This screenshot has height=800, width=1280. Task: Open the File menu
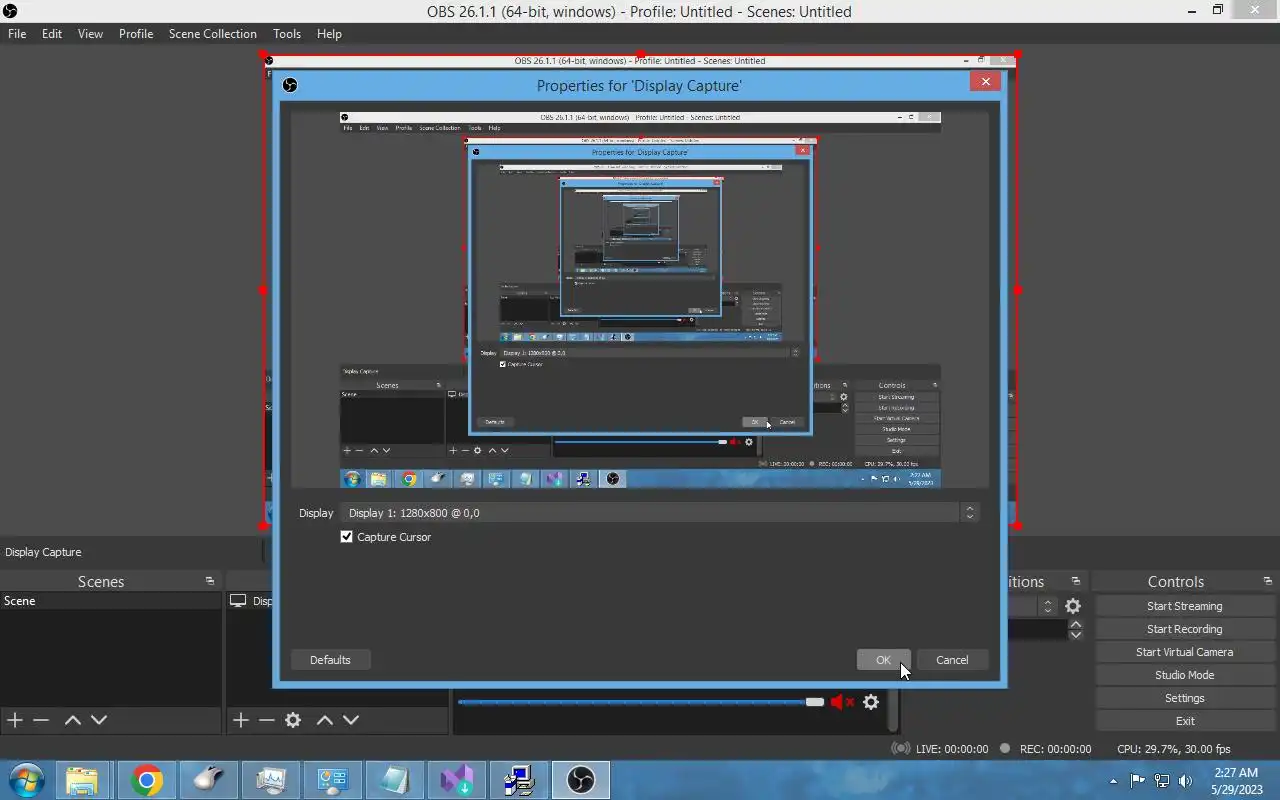17,33
